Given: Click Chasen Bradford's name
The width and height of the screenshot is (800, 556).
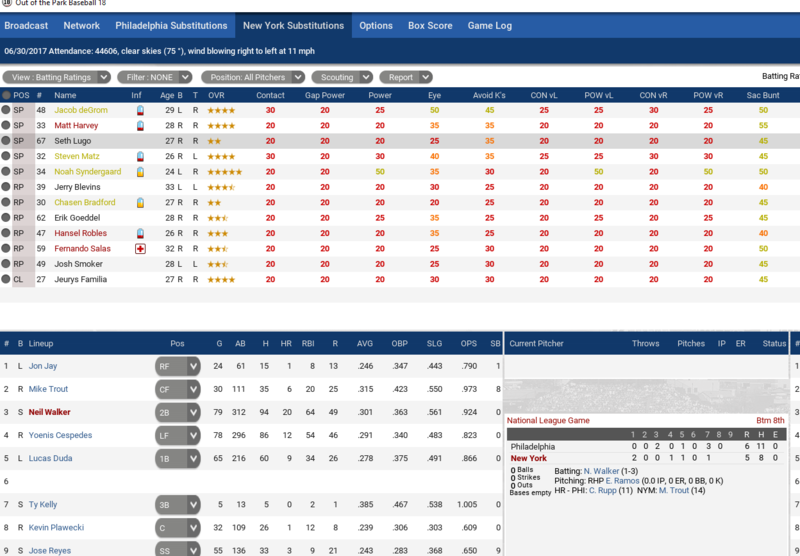Looking at the screenshot, I should tap(85, 203).
